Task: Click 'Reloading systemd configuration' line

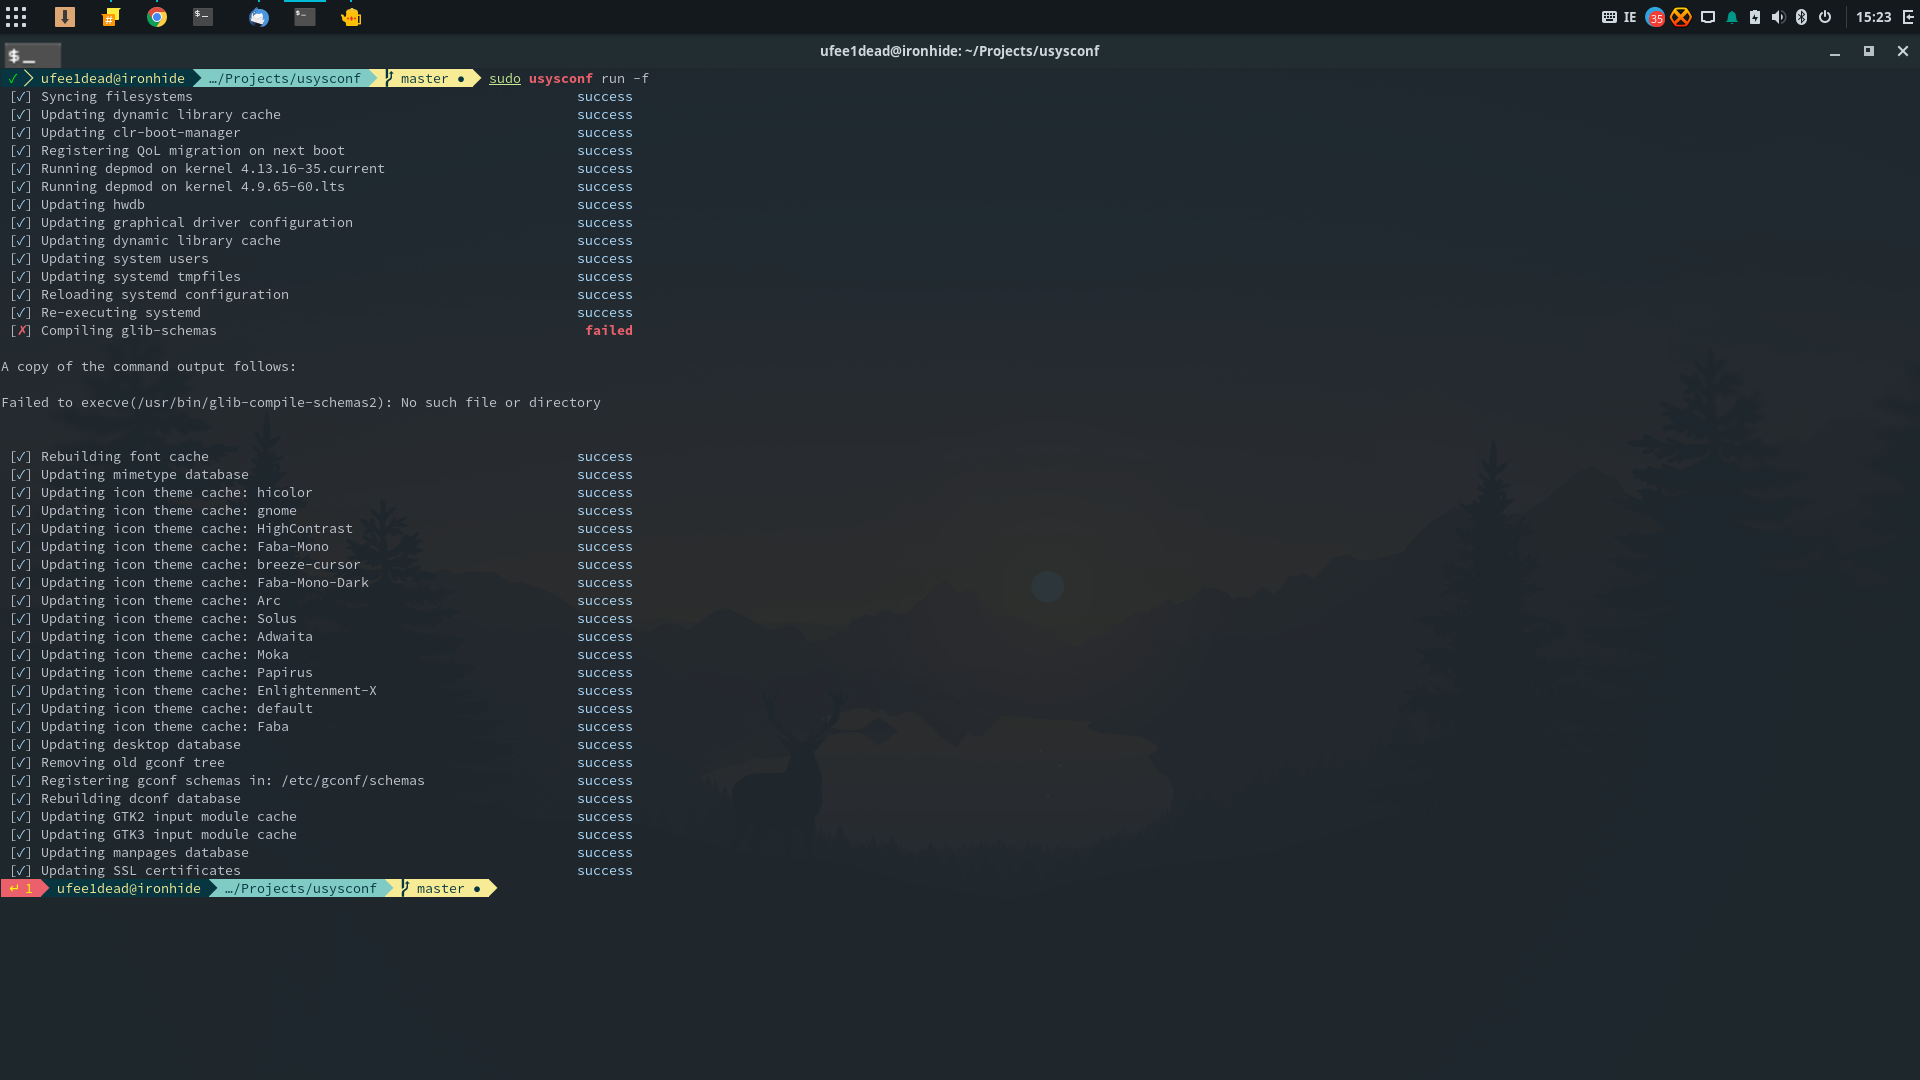Action: [165, 294]
